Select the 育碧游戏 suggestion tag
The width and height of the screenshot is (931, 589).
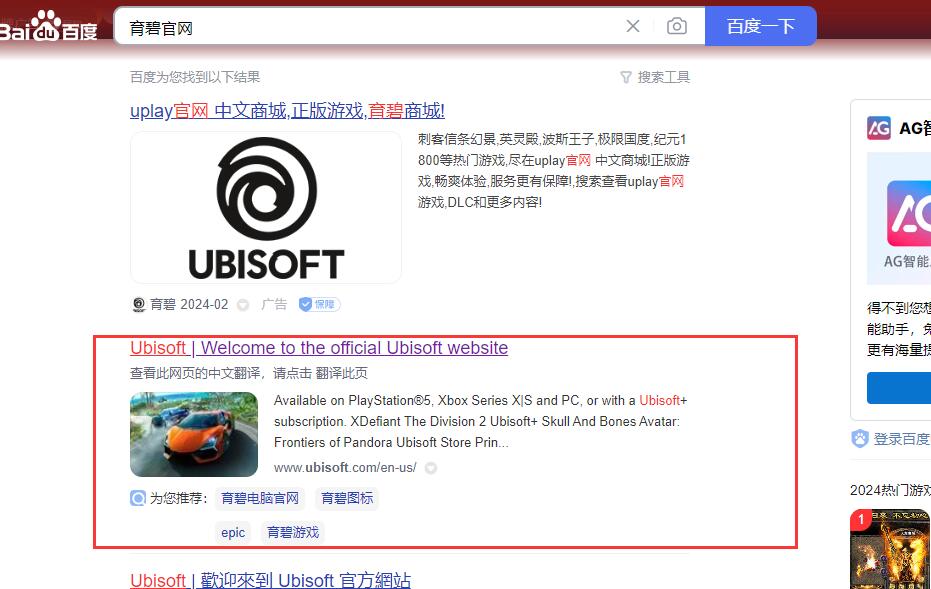pyautogui.click(x=293, y=533)
